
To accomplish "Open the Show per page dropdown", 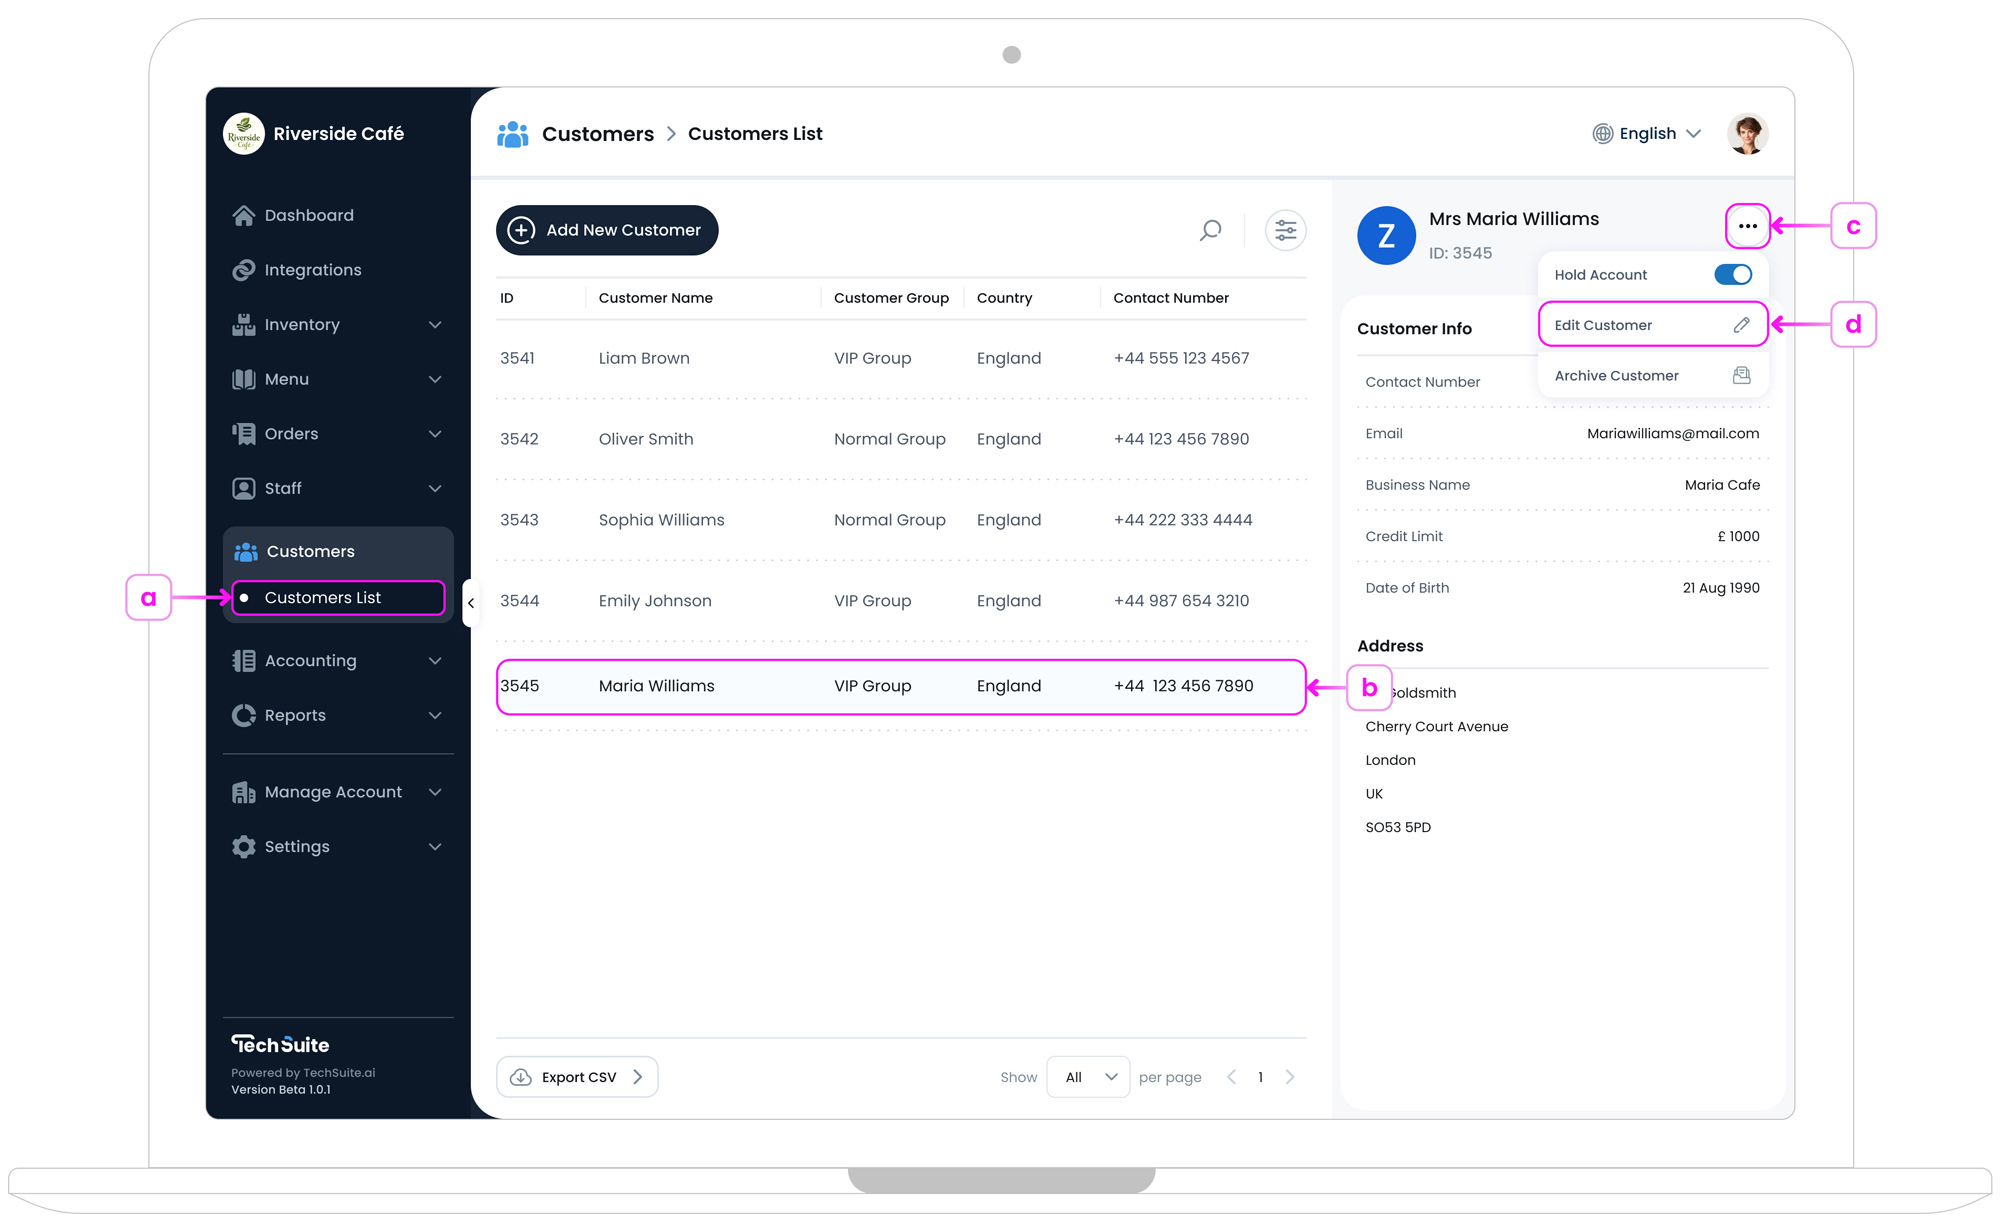I will (1088, 1077).
